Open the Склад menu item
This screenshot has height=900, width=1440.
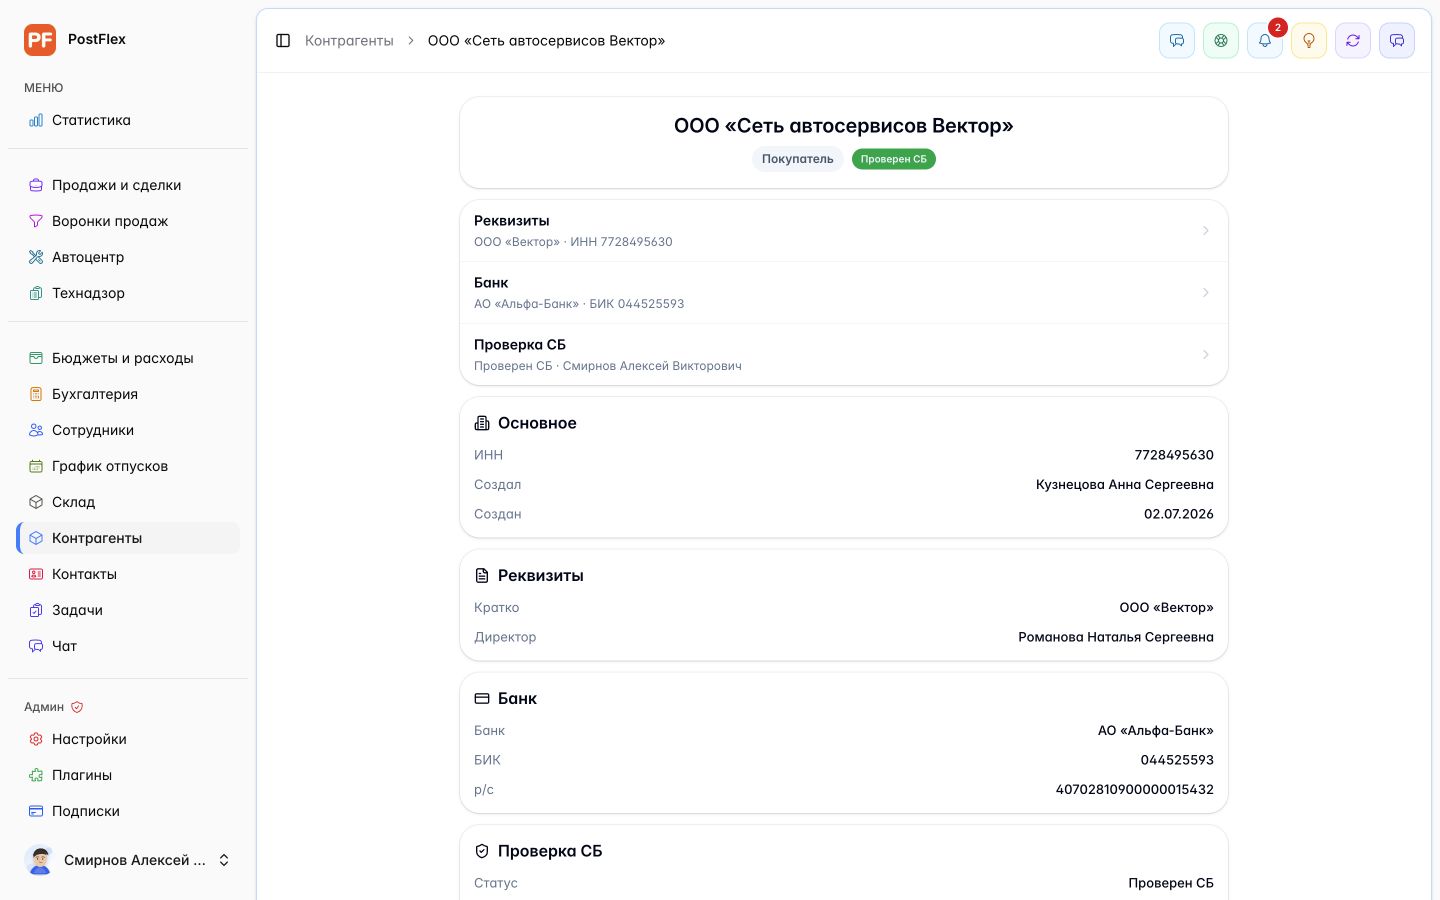coord(128,502)
